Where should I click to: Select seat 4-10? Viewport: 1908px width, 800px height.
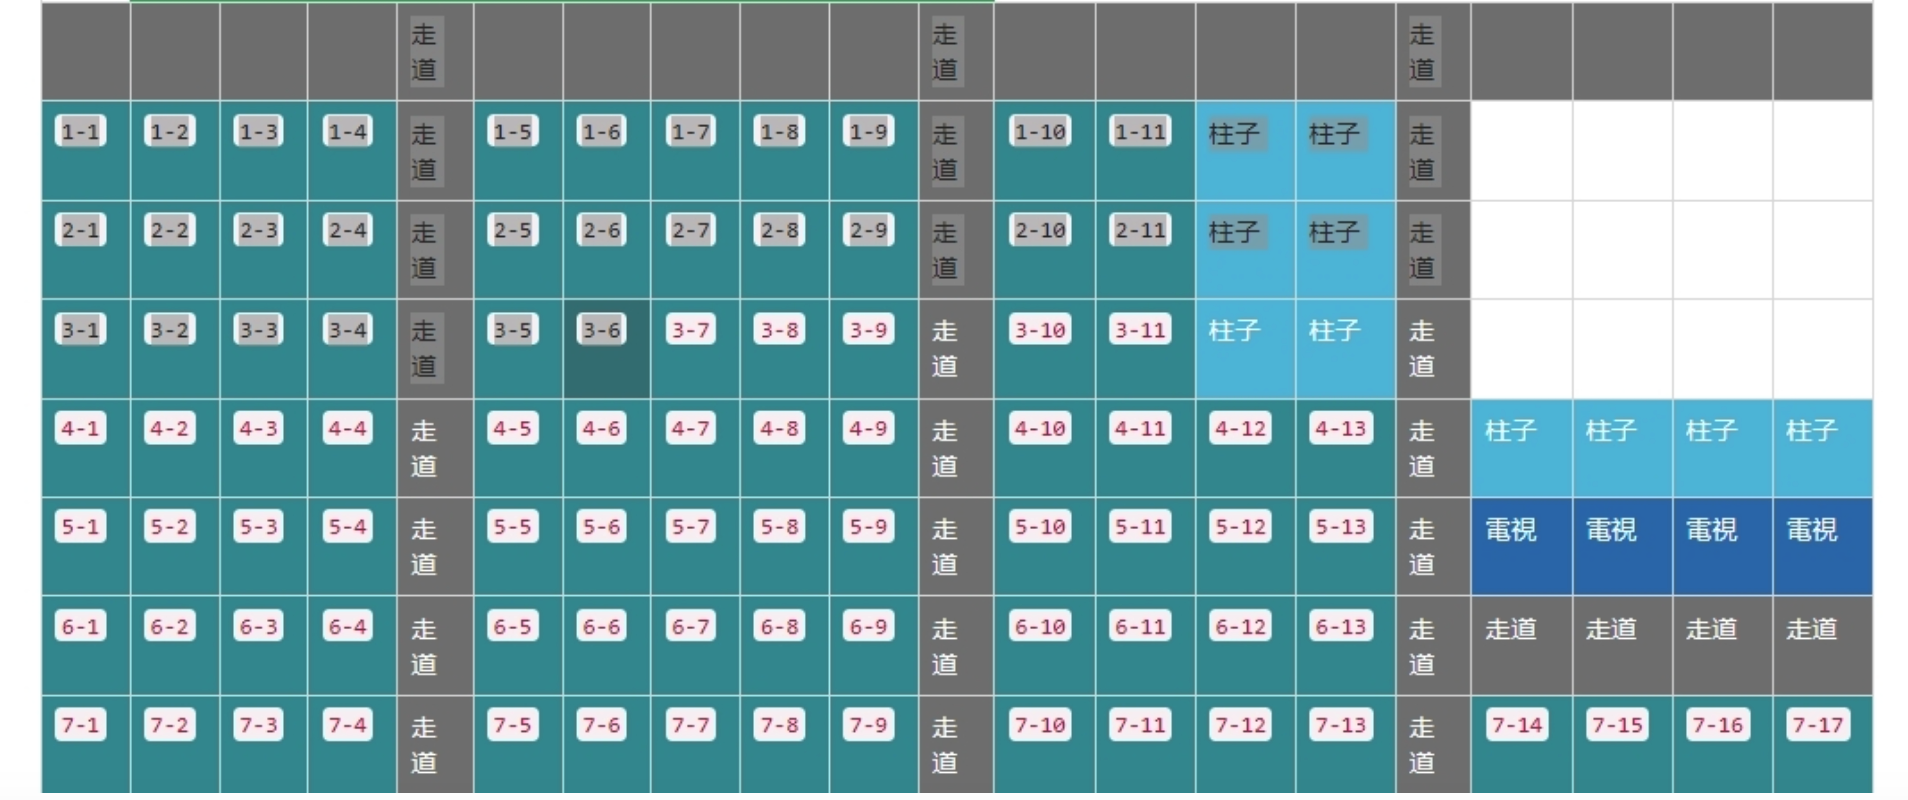1040,429
